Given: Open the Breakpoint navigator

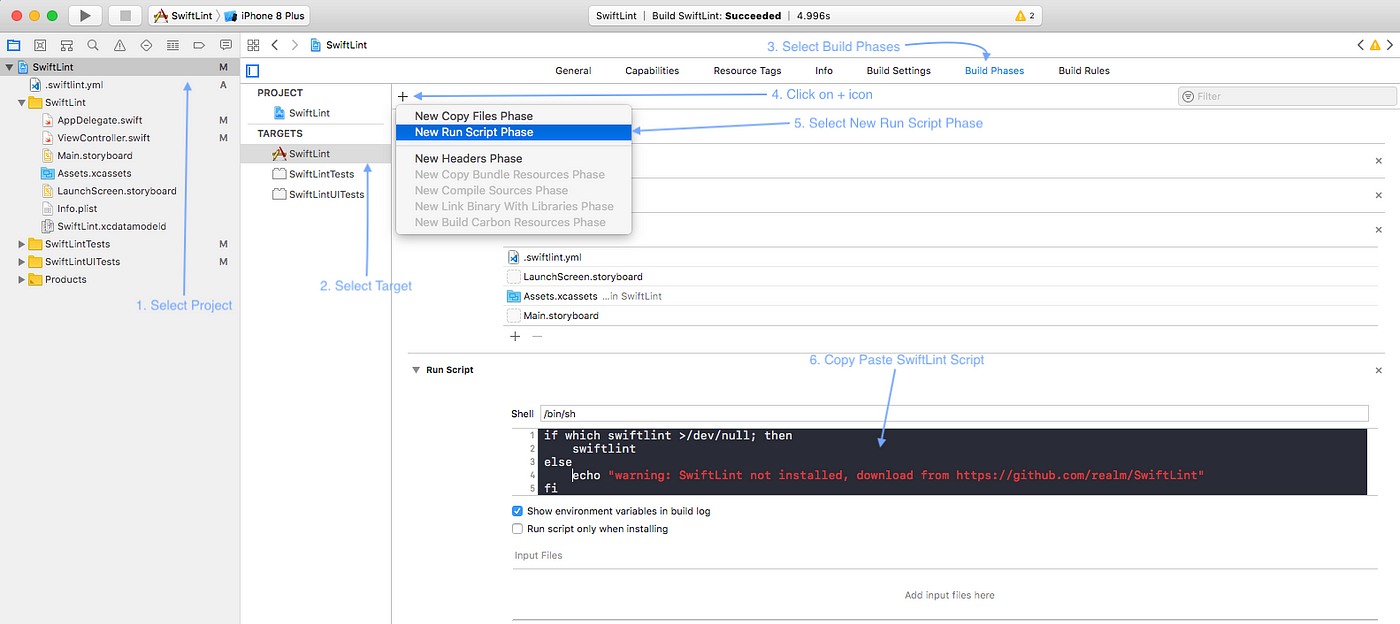Looking at the screenshot, I should (199, 45).
